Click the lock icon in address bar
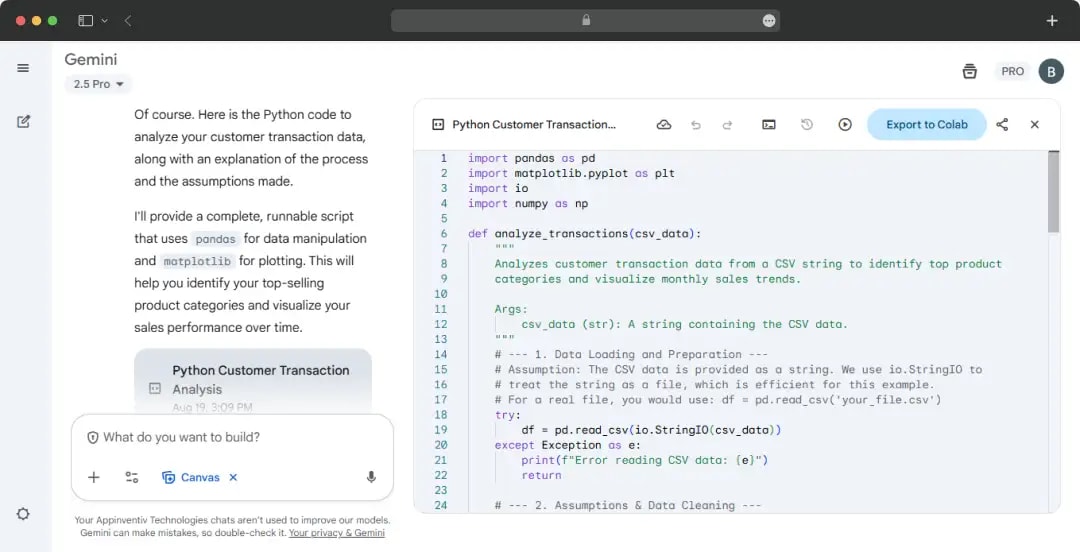 point(586,21)
